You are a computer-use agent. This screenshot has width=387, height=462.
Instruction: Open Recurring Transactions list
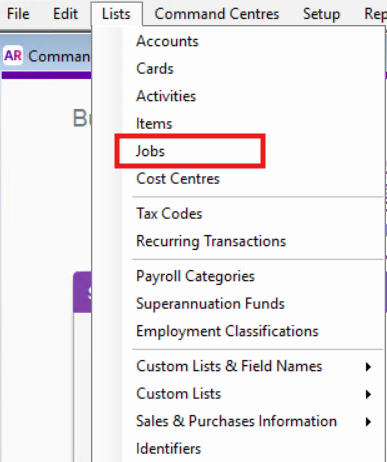click(x=211, y=241)
